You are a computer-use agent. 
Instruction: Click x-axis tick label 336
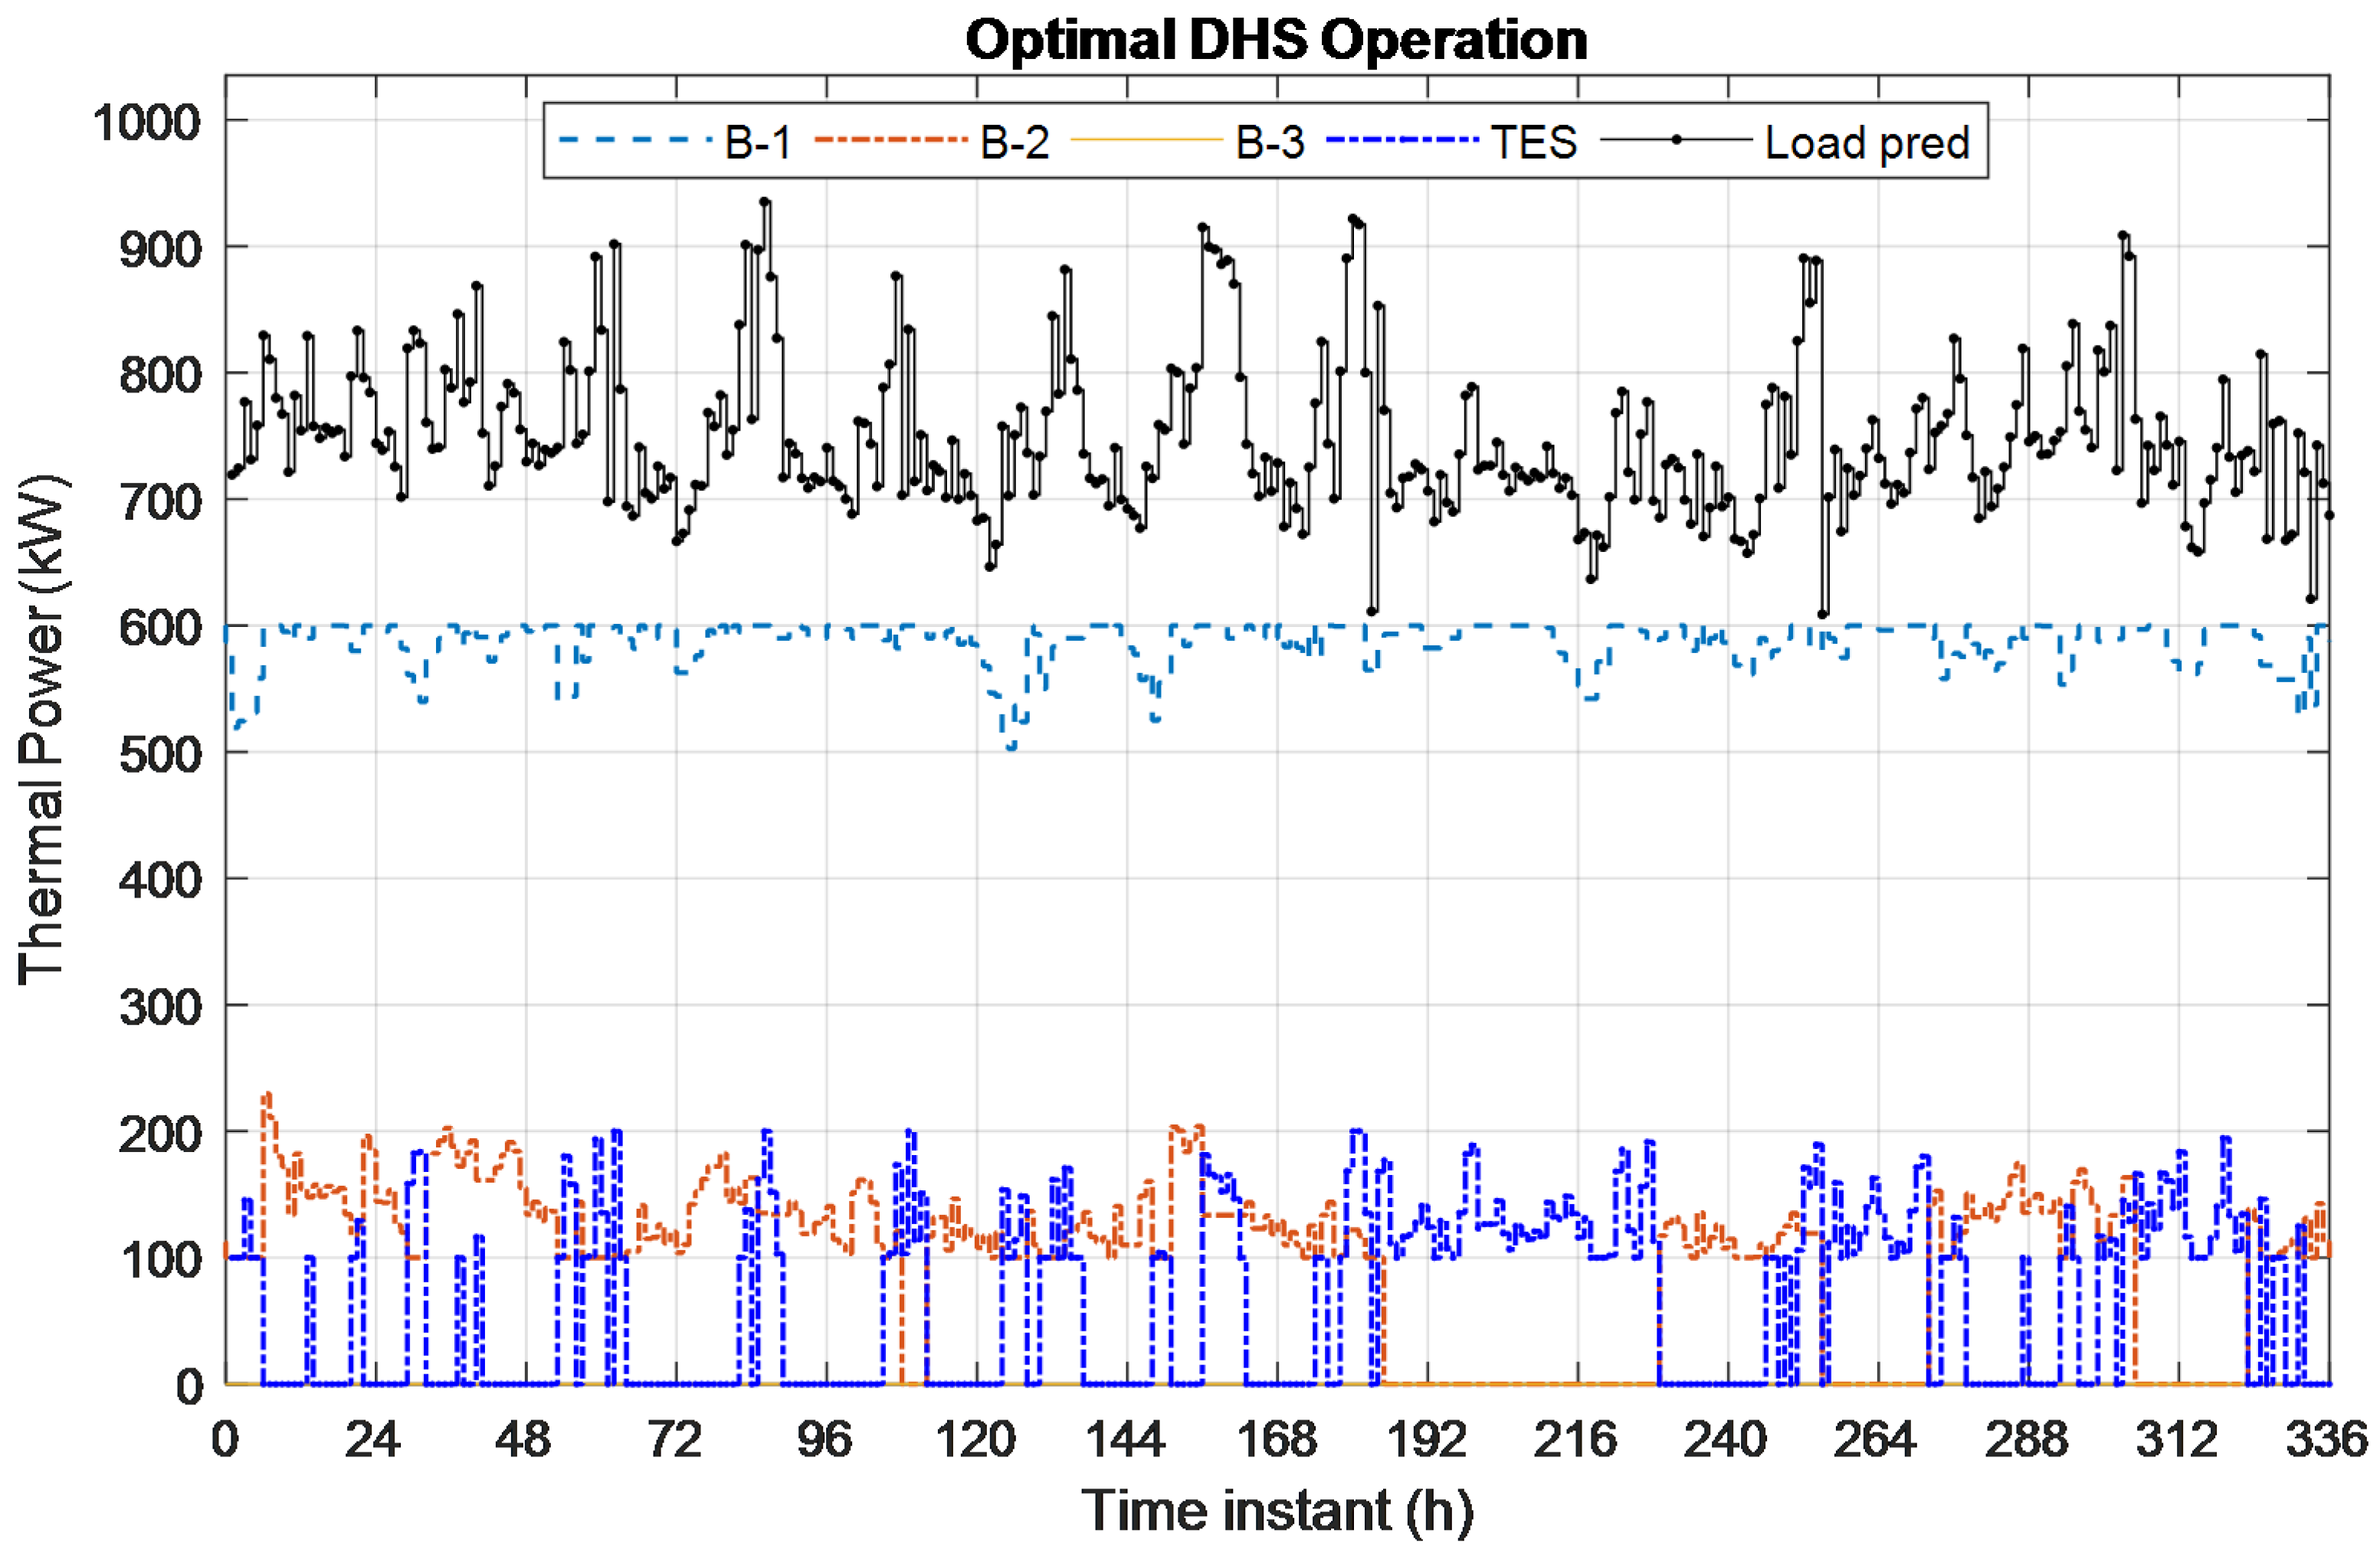2328,1440
